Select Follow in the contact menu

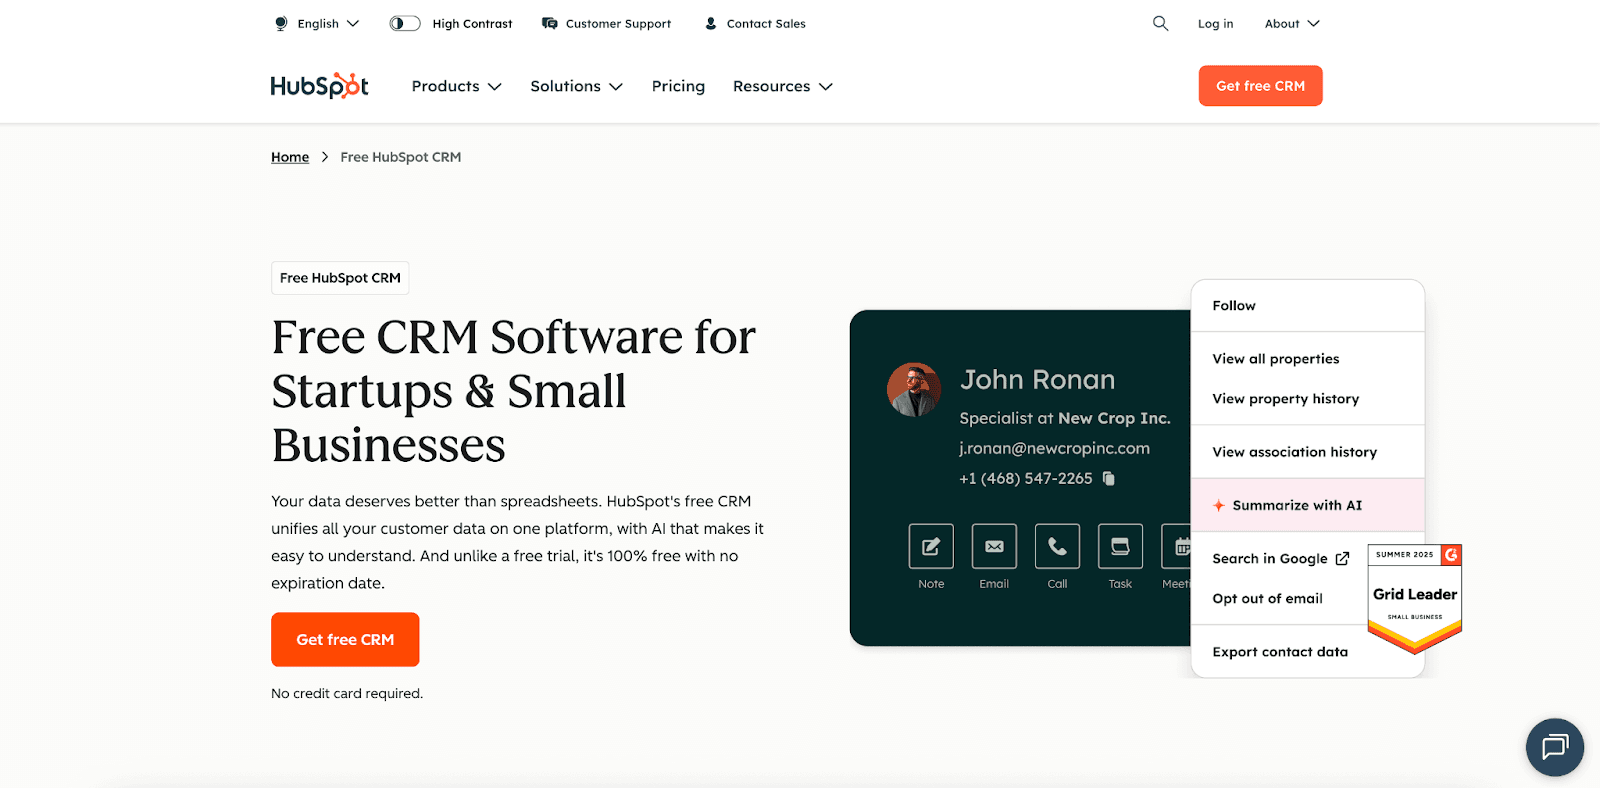pos(1307,305)
